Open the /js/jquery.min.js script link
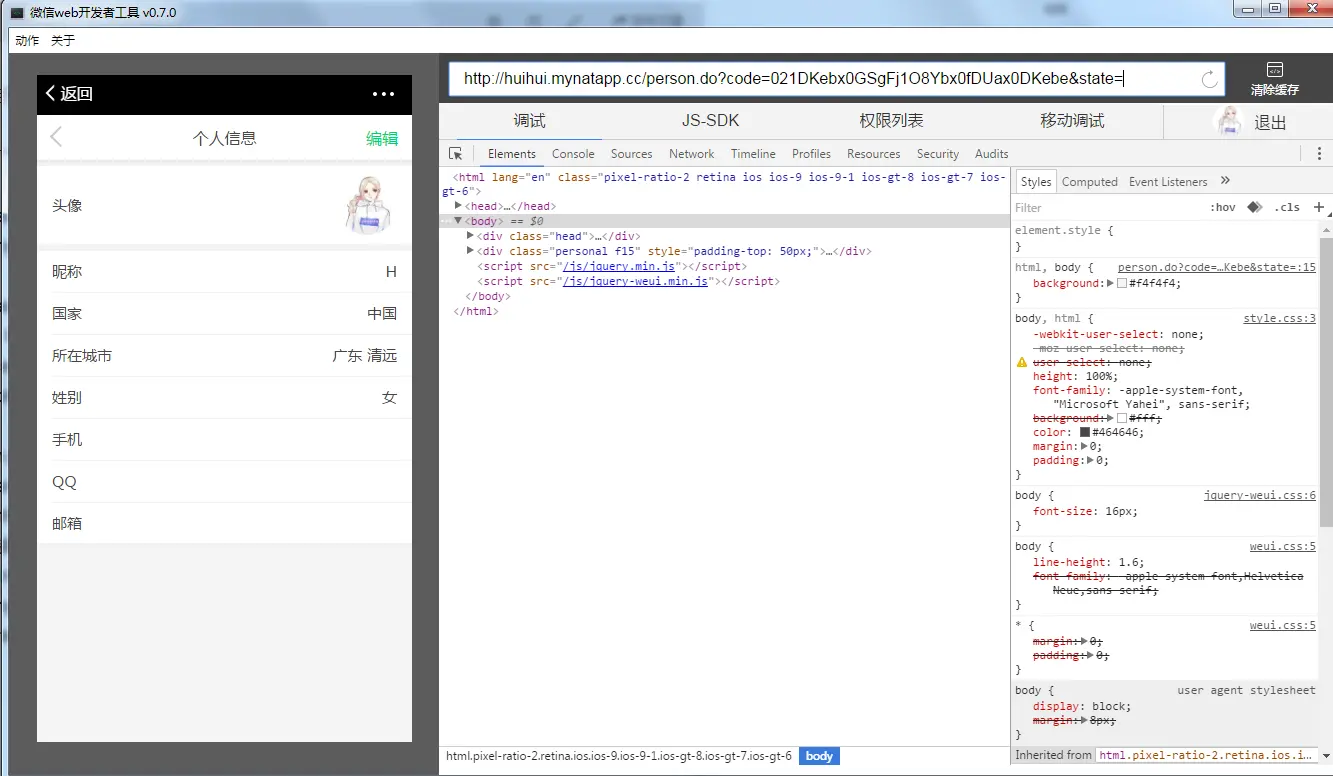This screenshot has width=1333, height=776. [619, 266]
